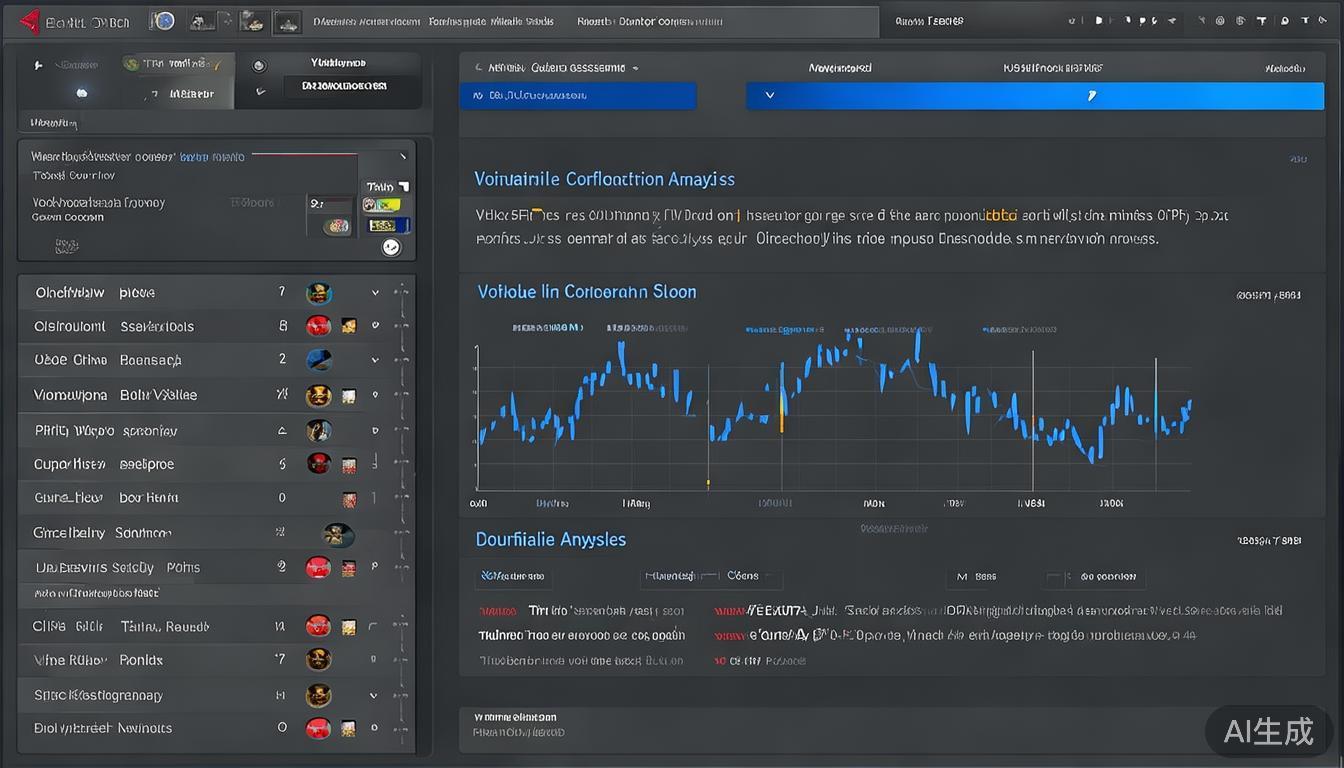Viewport: 1344px width, 768px height.
Task: Click the red avatar icon in first list row
Action: pos(319,293)
